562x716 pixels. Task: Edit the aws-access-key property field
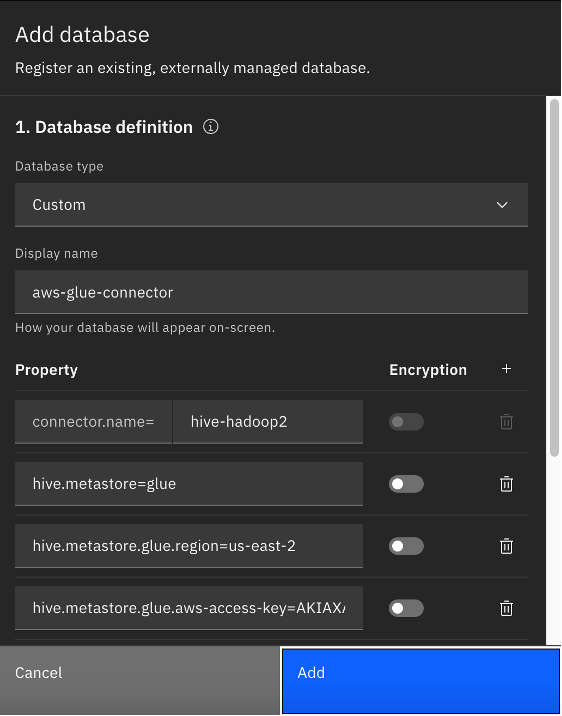[x=189, y=608]
